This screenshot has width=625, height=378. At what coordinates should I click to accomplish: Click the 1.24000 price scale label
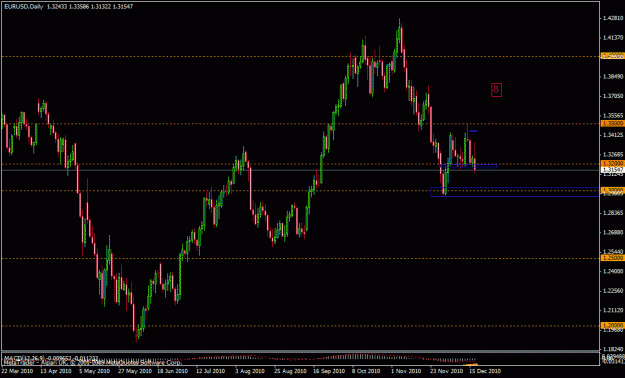point(613,272)
